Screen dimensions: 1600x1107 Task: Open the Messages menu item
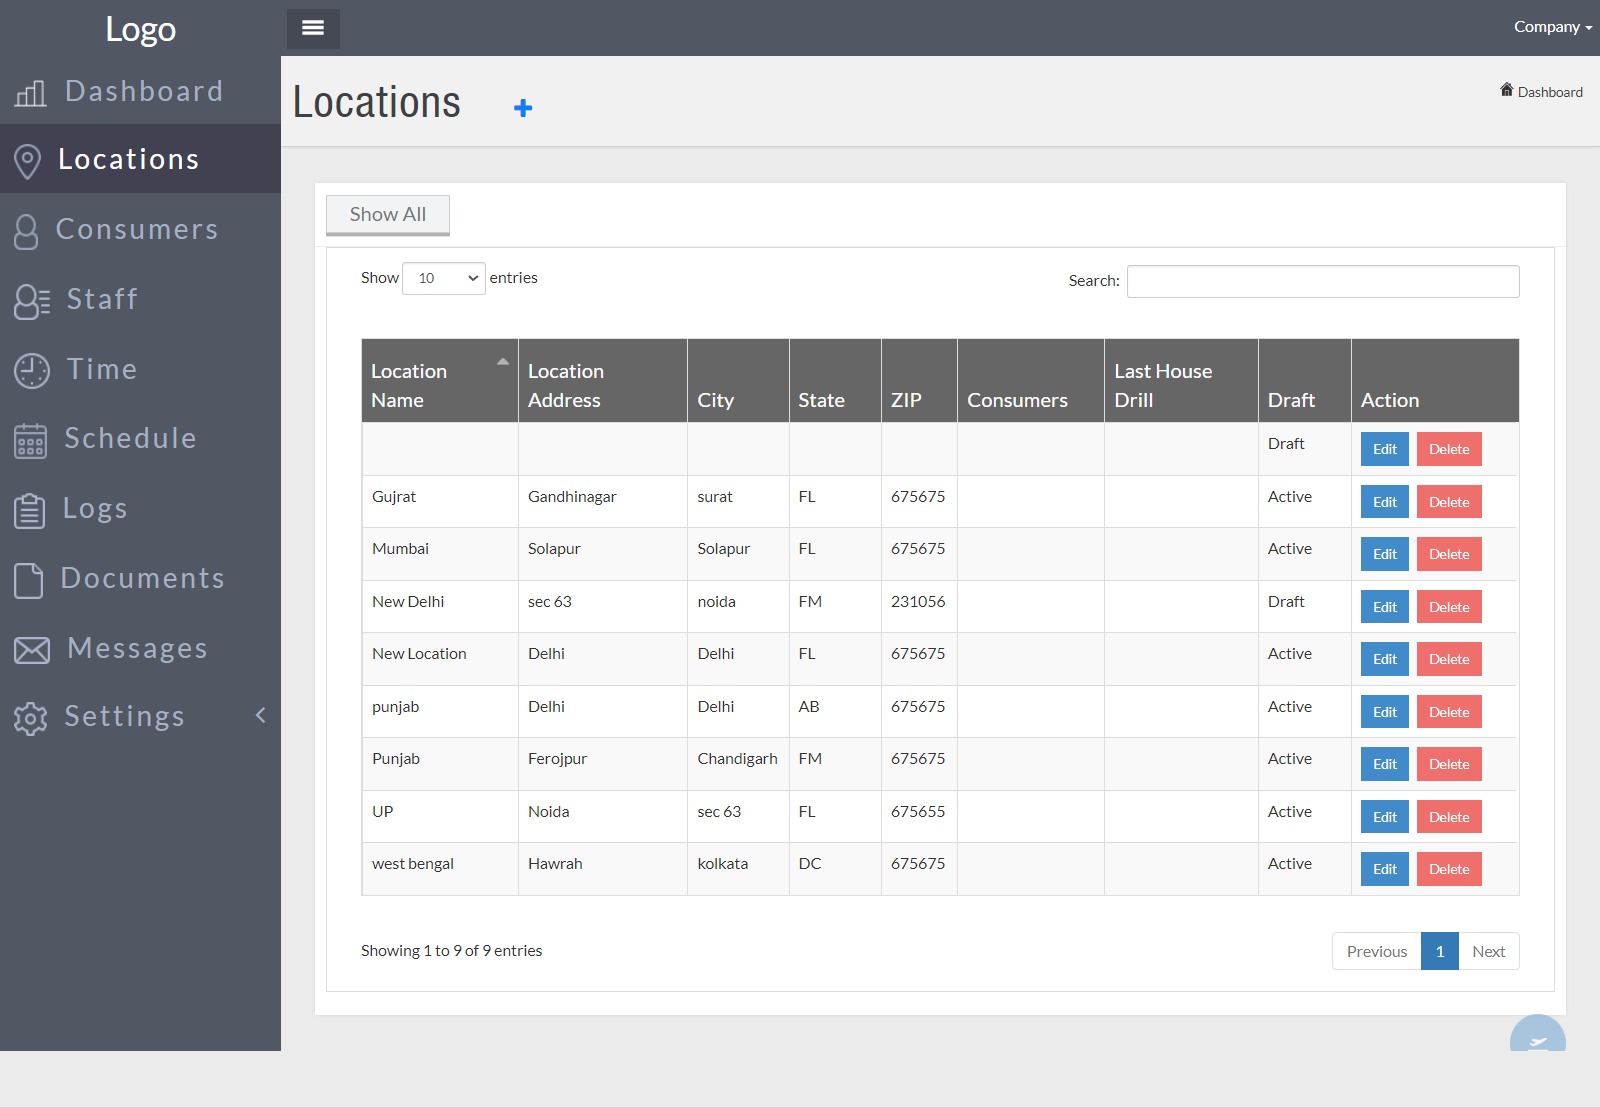(x=140, y=649)
